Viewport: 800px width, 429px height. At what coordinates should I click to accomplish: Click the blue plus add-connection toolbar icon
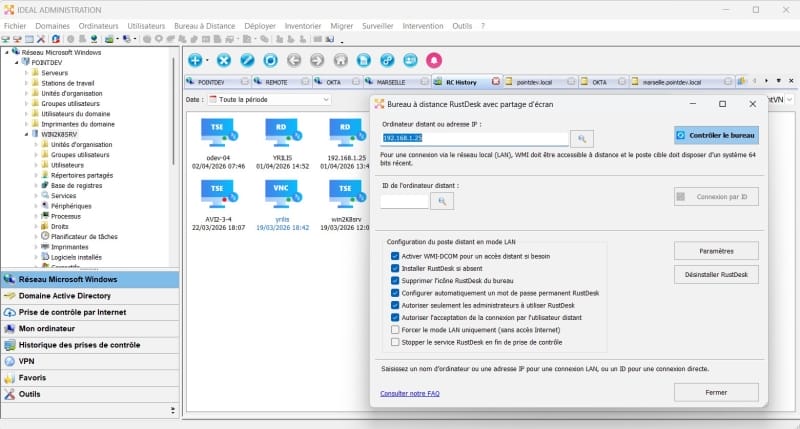[196, 61]
